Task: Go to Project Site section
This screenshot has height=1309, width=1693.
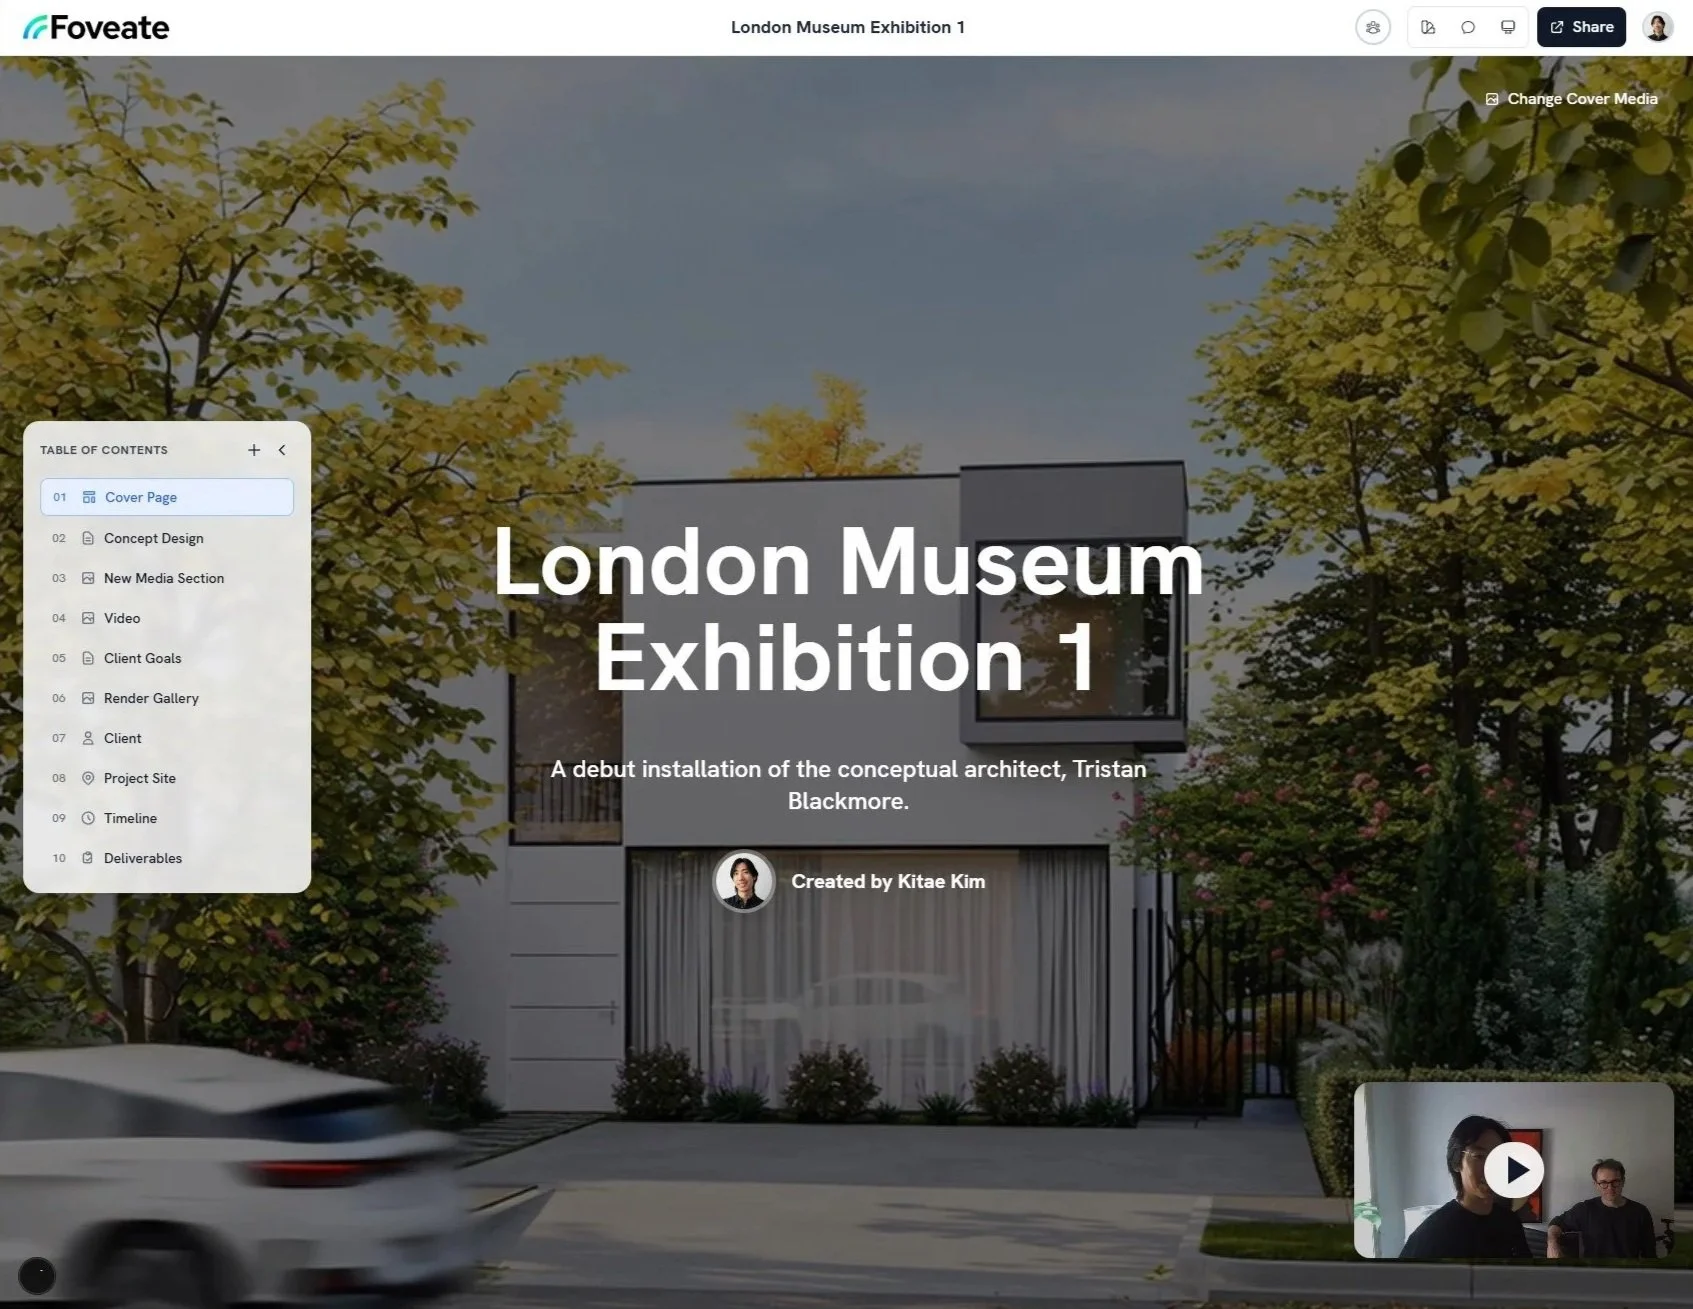Action: (x=167, y=778)
